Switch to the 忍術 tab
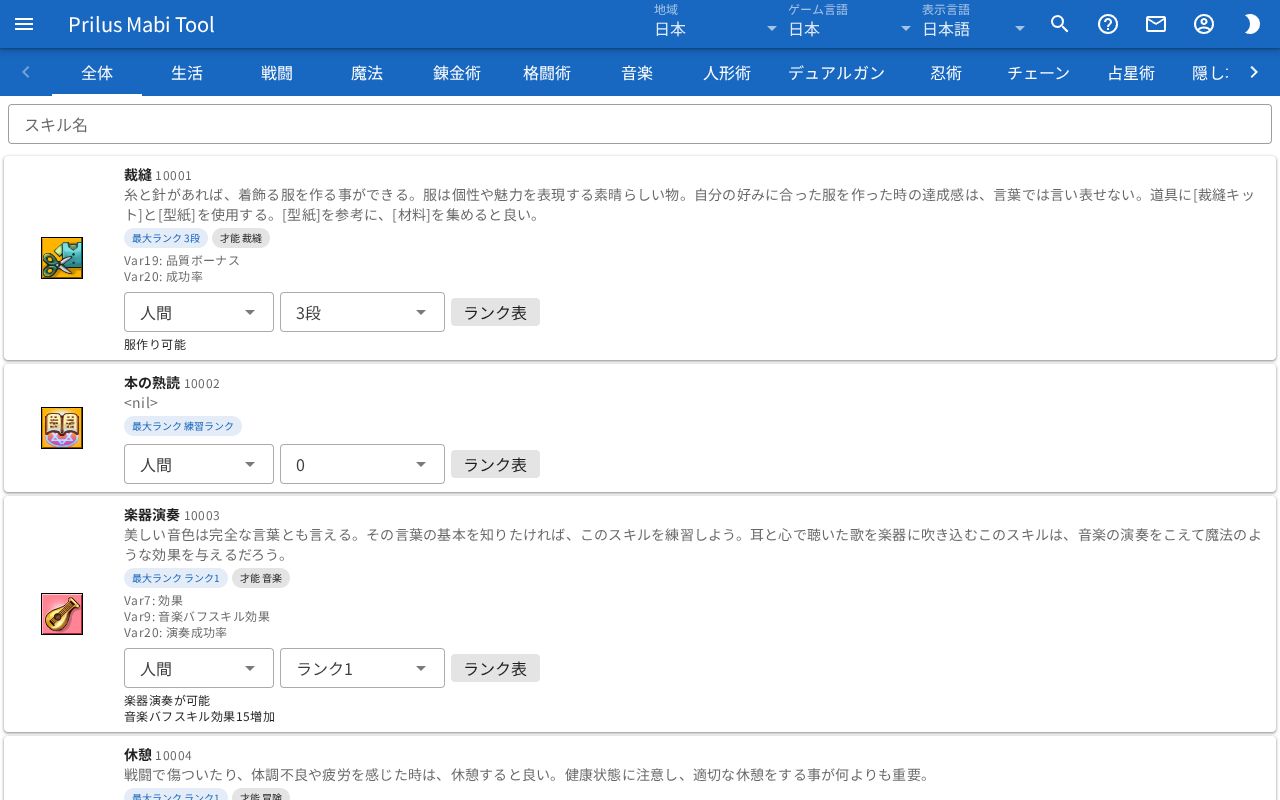The width and height of the screenshot is (1280, 800). point(946,72)
